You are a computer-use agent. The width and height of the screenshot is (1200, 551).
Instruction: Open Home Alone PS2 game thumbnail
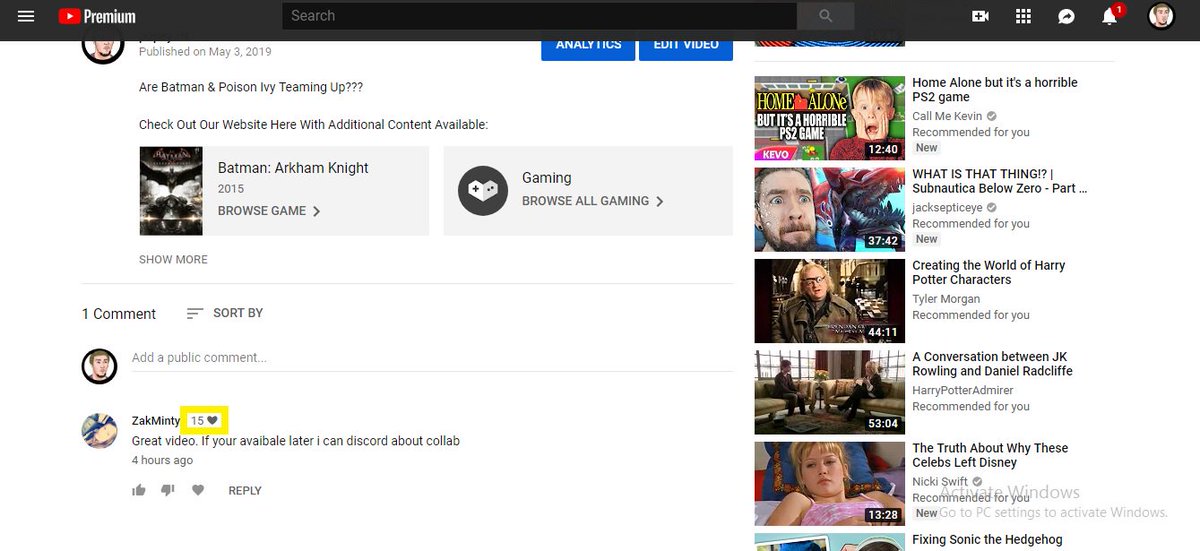829,118
